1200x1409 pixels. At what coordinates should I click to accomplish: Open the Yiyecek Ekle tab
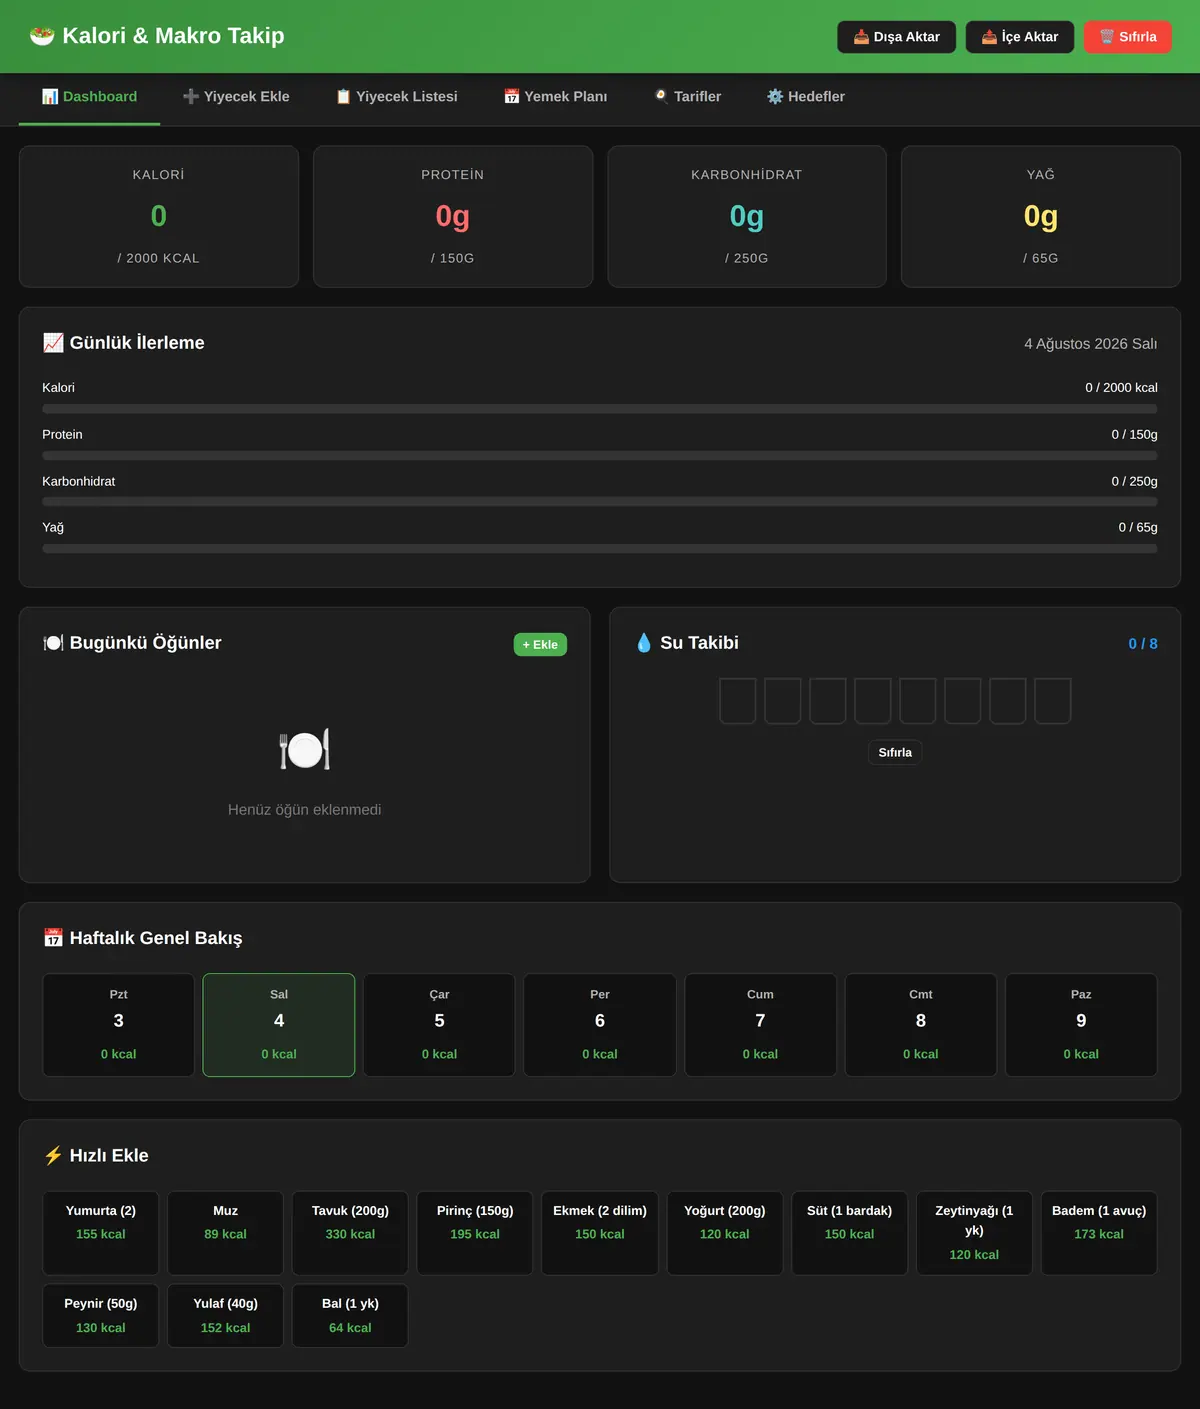[x=236, y=97]
